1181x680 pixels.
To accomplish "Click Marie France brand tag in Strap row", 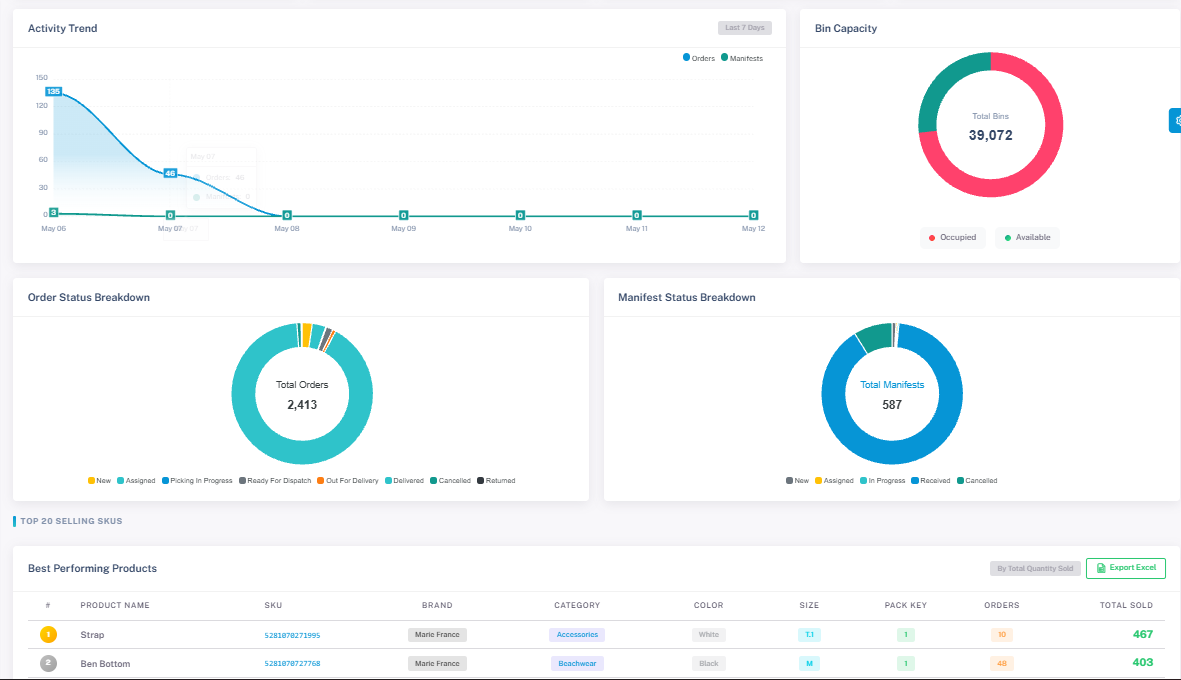I will click(437, 635).
